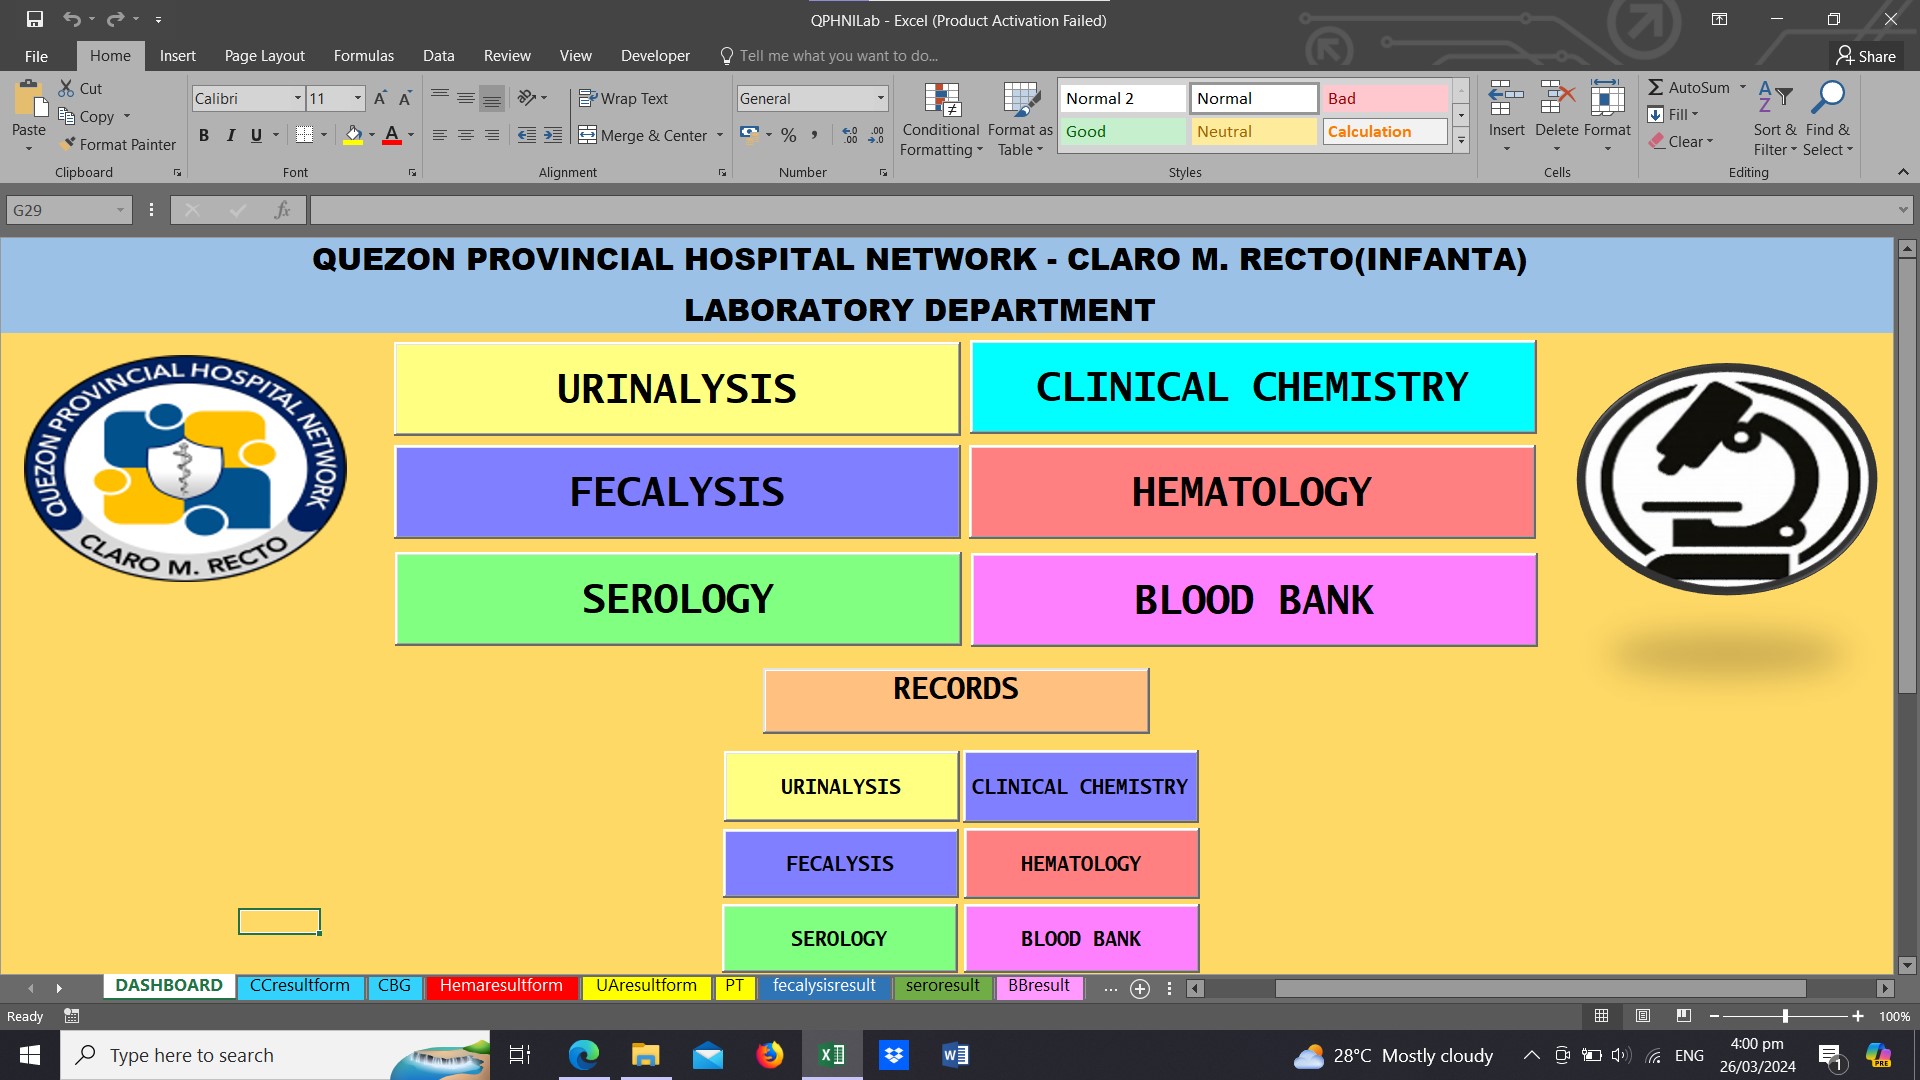The image size is (1920, 1080).
Task: Click the Format as Table icon
Action: coord(1020,100)
